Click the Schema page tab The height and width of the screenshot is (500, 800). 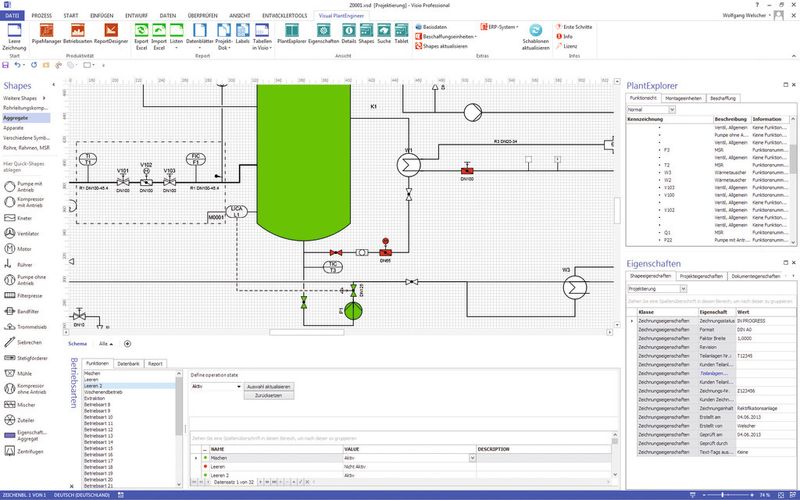[x=78, y=344]
